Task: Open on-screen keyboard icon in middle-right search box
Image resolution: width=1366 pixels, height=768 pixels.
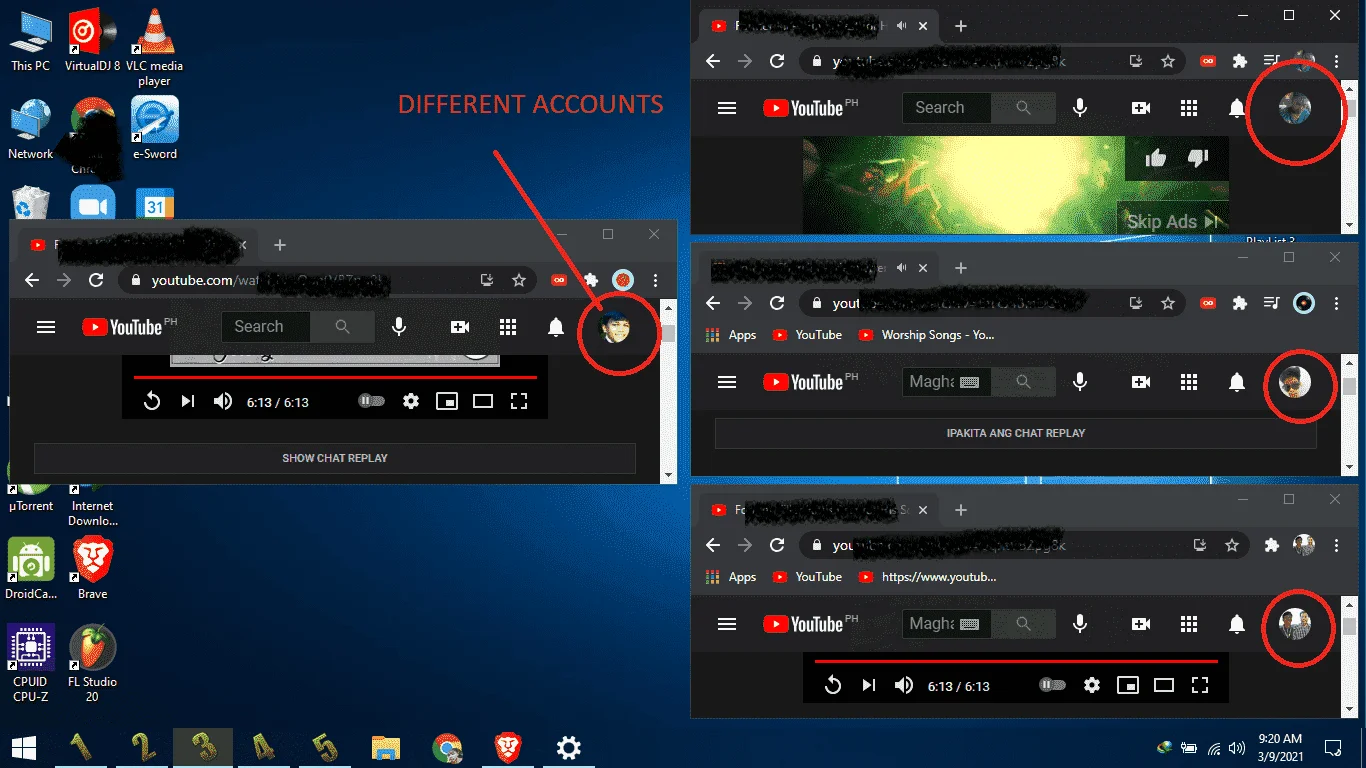Action: [x=969, y=382]
